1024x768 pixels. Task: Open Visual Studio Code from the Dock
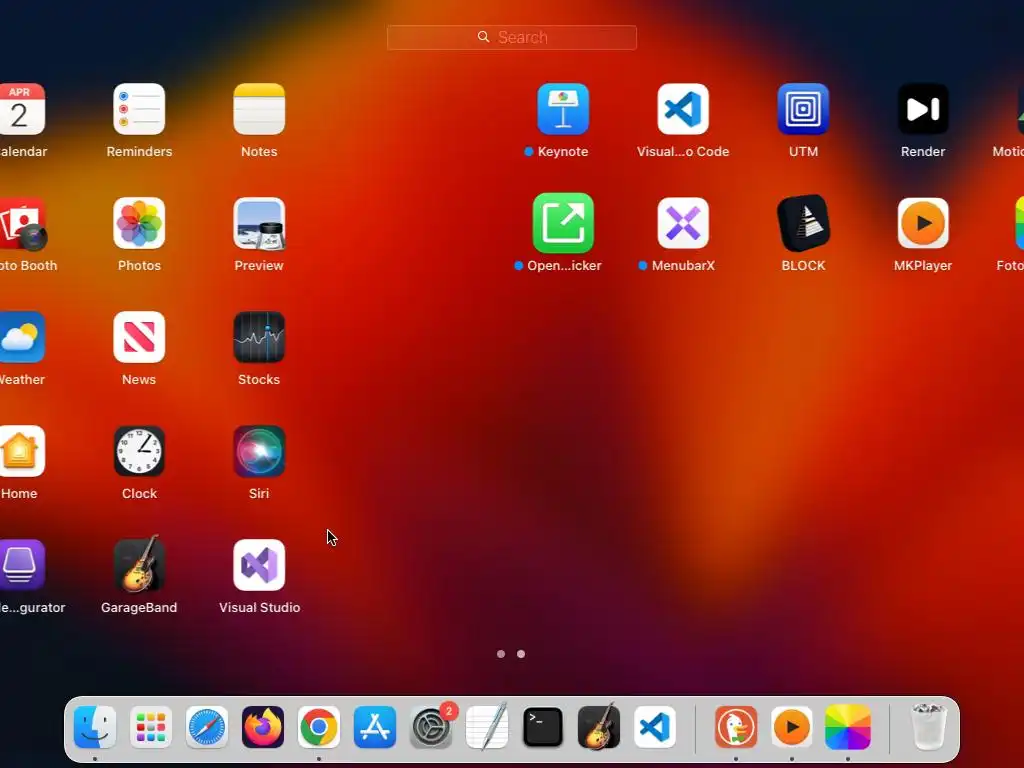pos(655,727)
